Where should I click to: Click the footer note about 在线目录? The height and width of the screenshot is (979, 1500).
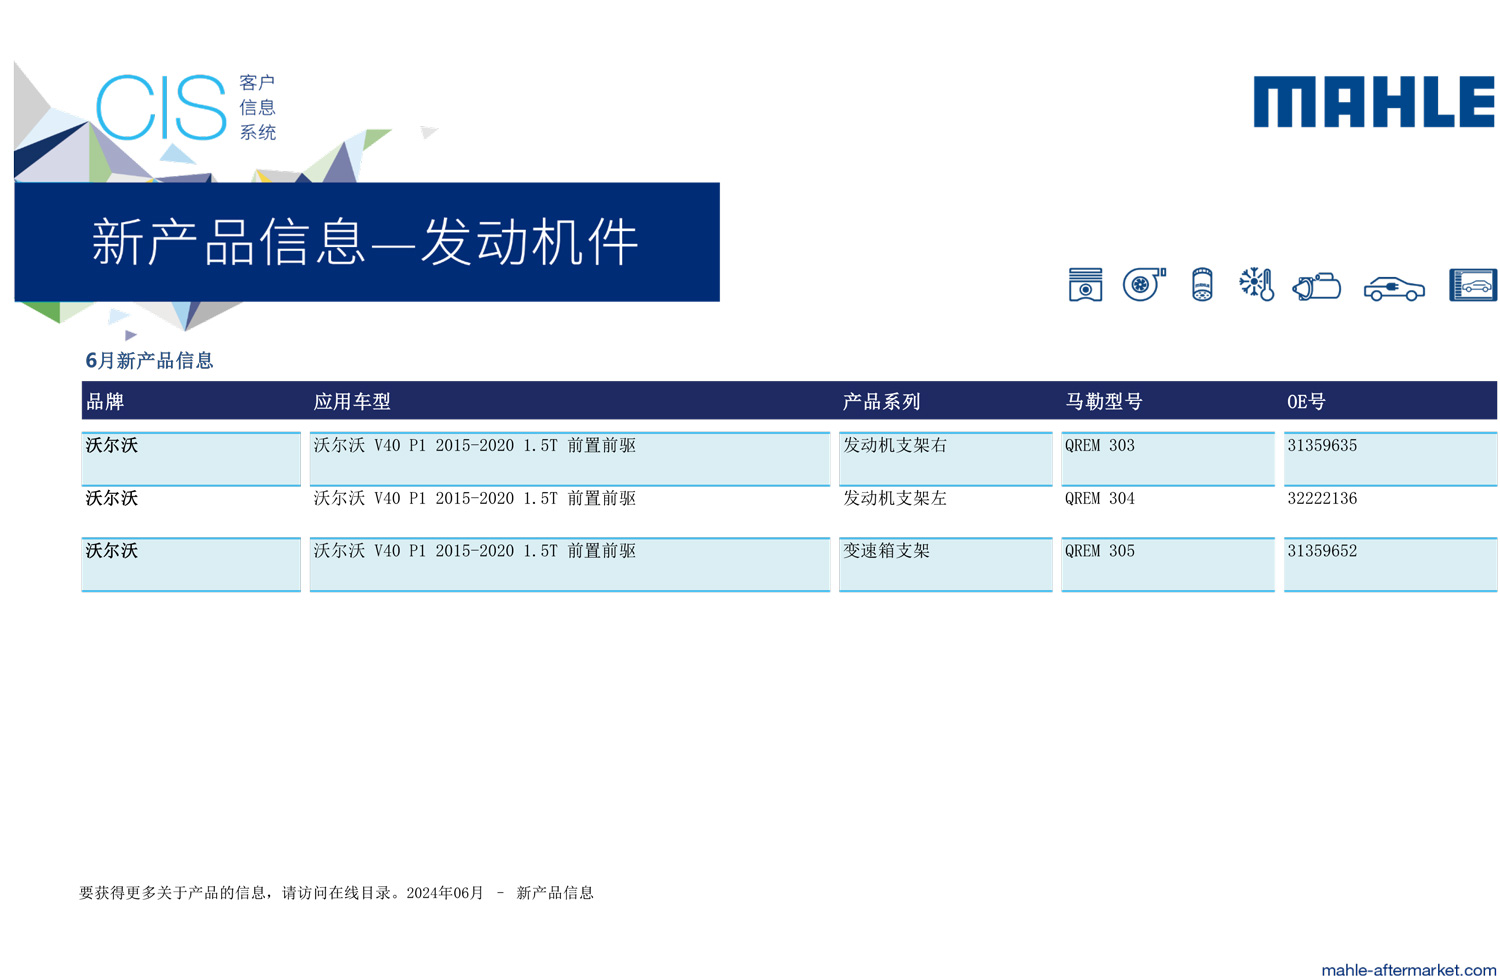coord(336,893)
